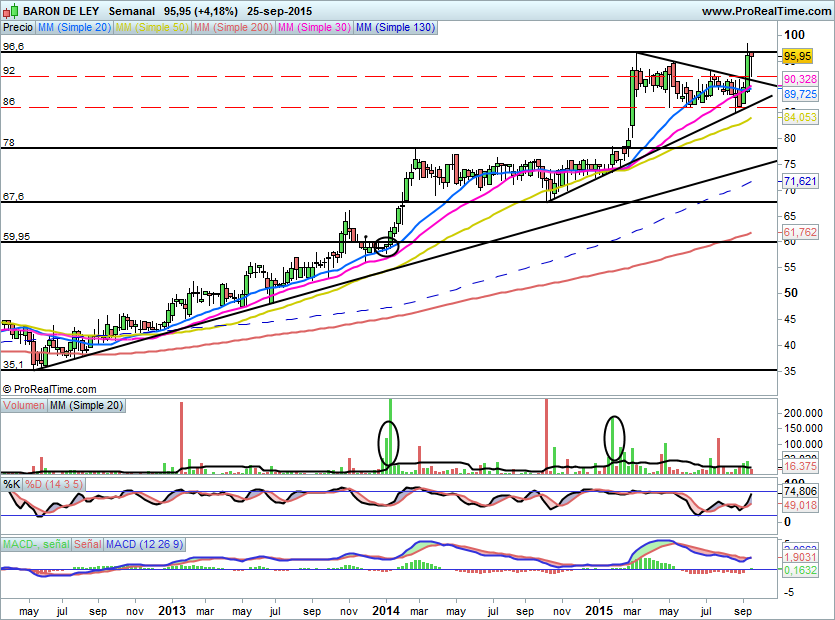This screenshot has width=835, height=620.
Task: Select the MM (Simple 20) price label
Action: (x=75, y=27)
